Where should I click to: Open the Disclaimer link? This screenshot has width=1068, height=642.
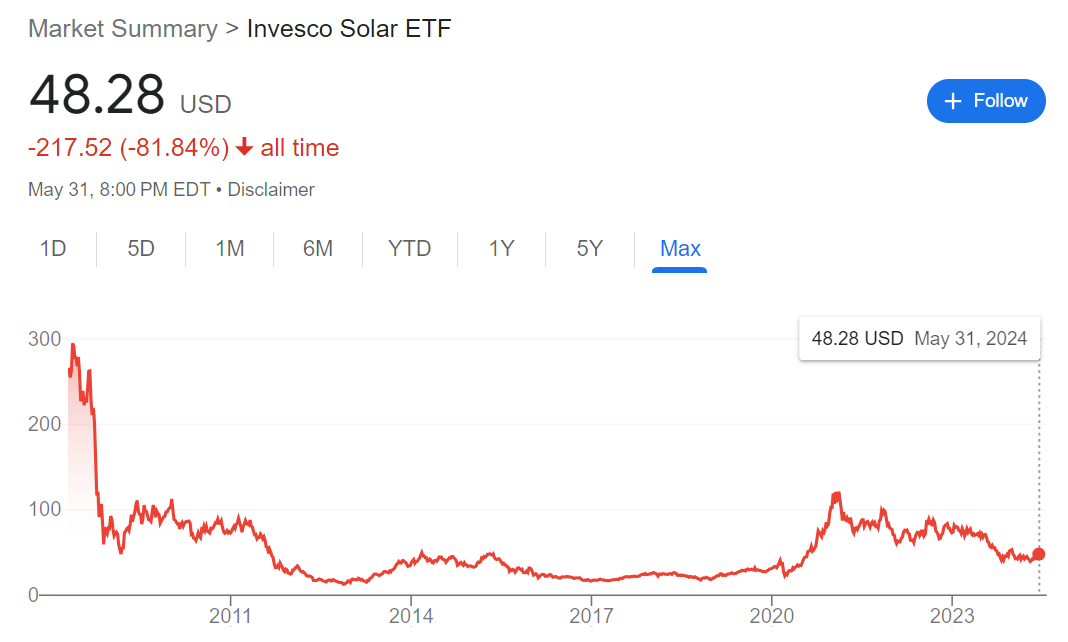[271, 189]
